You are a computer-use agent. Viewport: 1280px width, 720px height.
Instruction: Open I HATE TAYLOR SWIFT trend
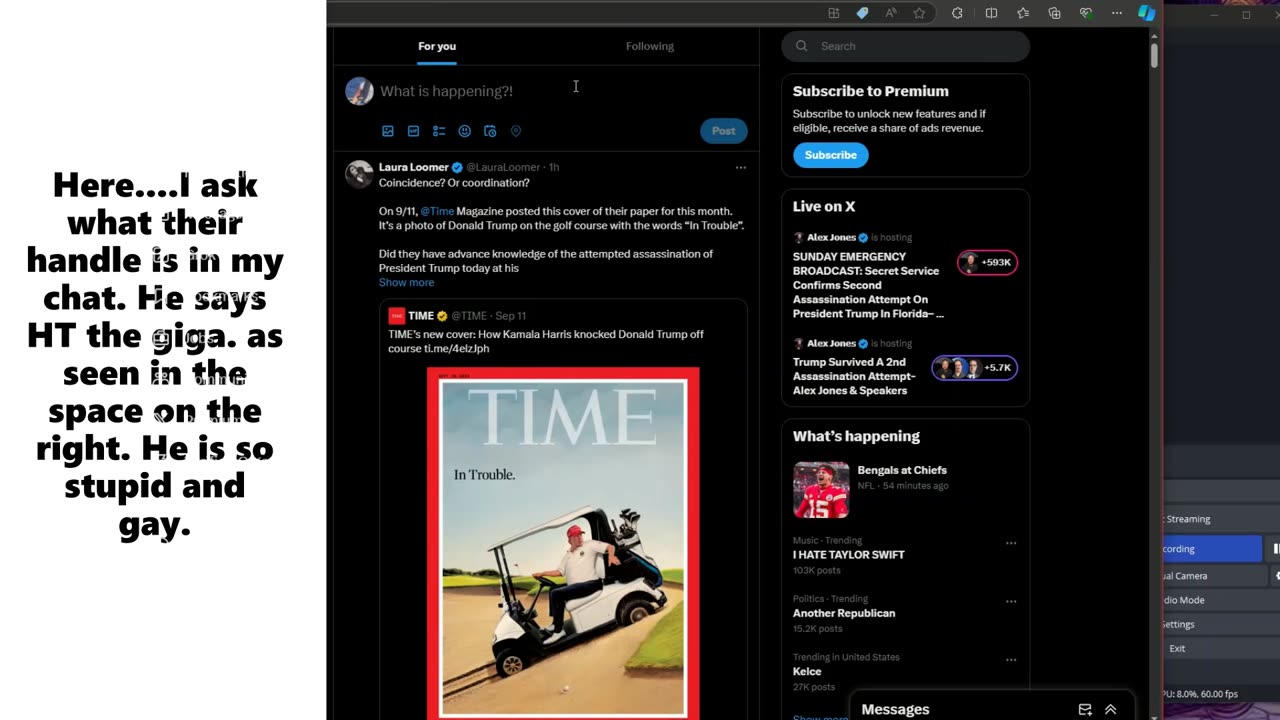pyautogui.click(x=849, y=554)
